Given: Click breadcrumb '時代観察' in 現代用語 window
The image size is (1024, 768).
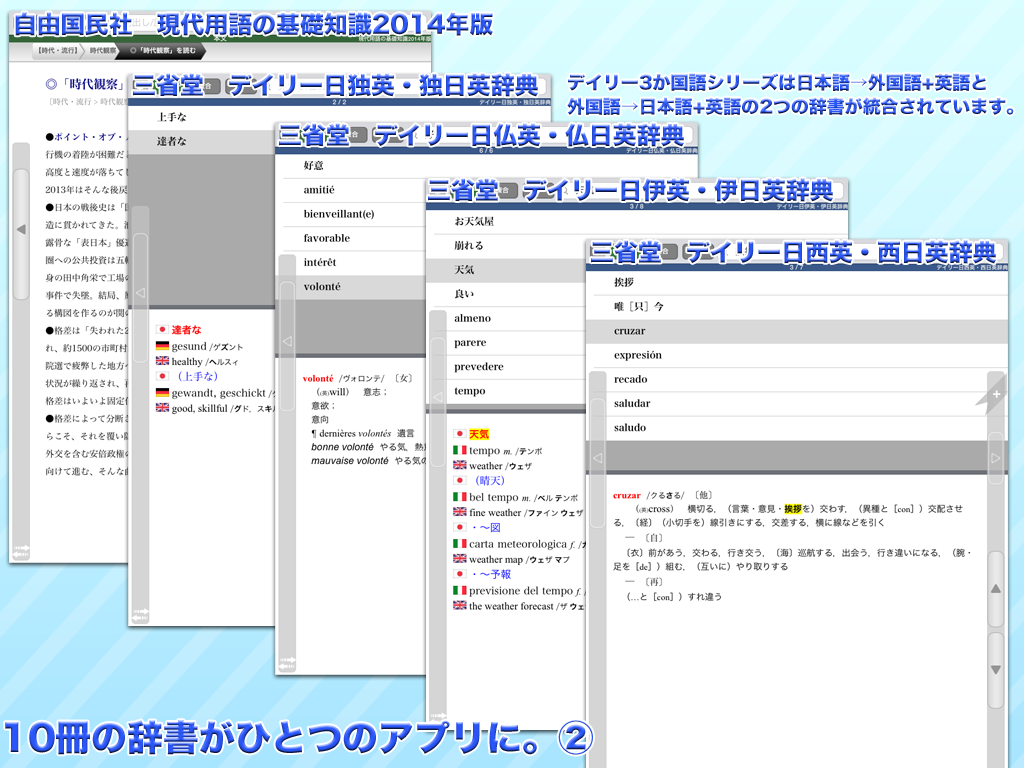Looking at the screenshot, I should tap(103, 50).
